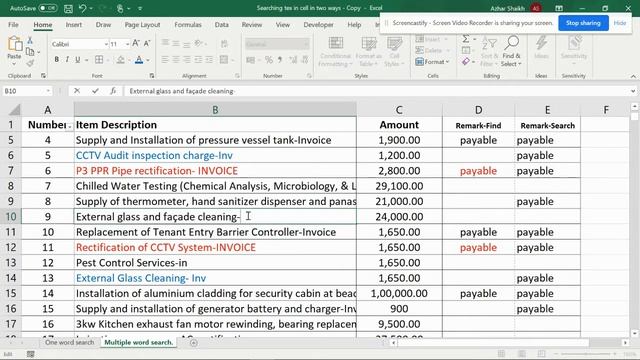
Task: Click the Wrap Text icon
Action: point(224,44)
